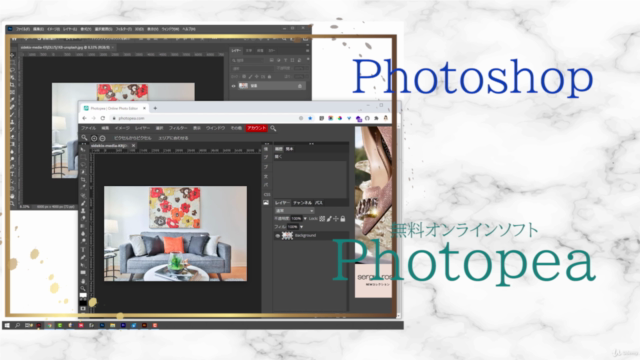The height and width of the screenshot is (360, 640).
Task: Click layer search field in Photoshop Layers panel
Action: [247, 60]
